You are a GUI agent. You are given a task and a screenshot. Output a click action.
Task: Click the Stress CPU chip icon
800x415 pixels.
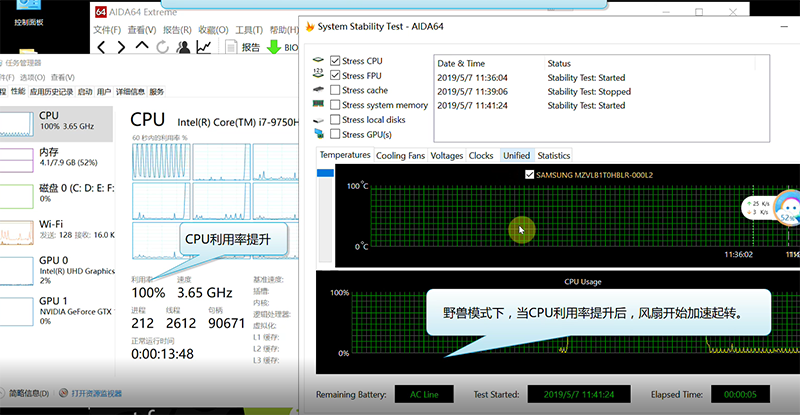click(x=318, y=60)
